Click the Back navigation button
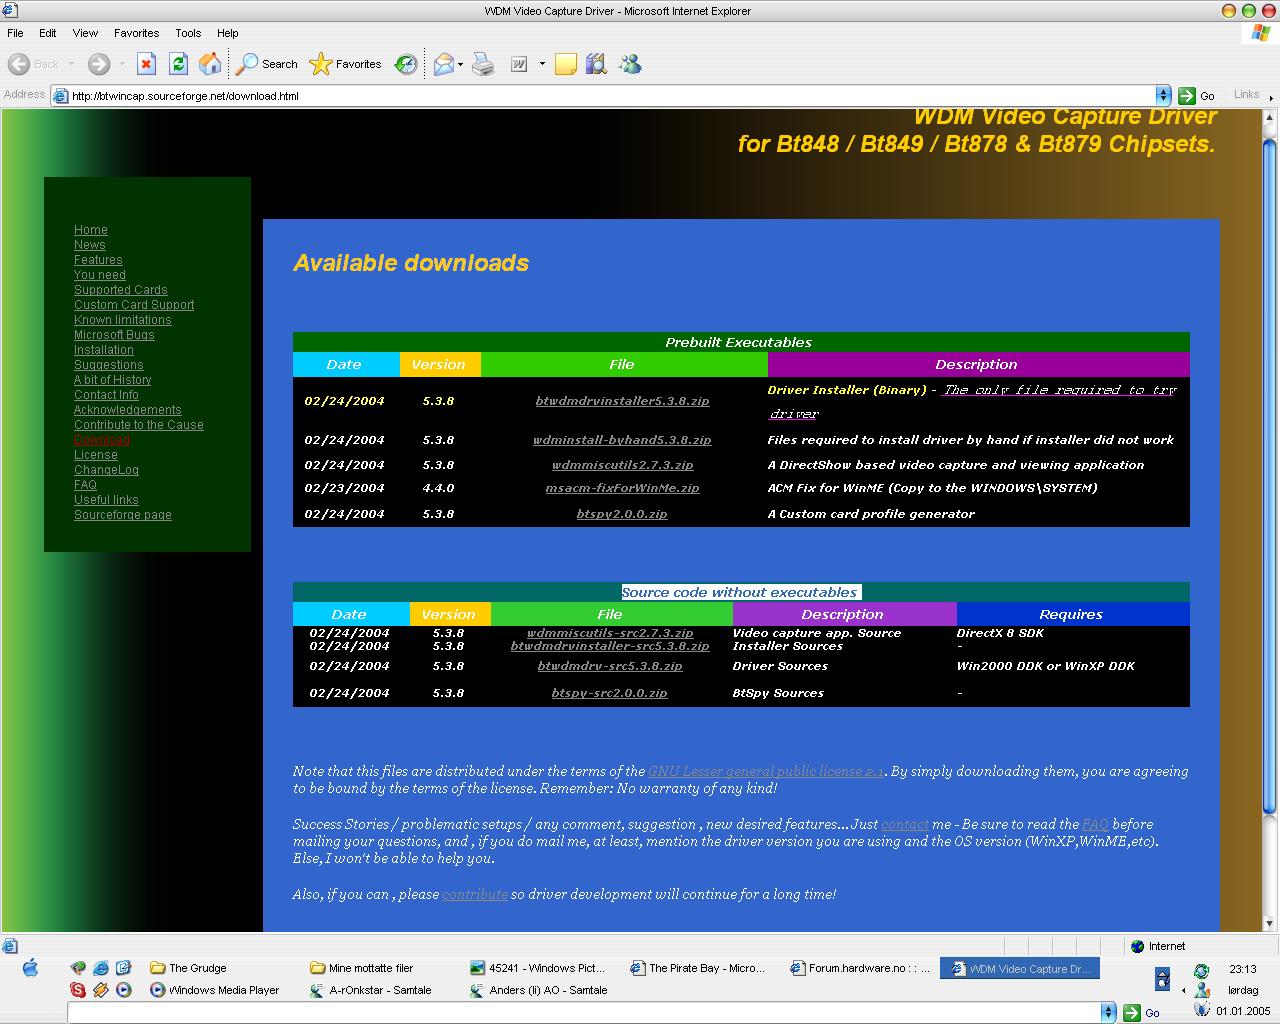Screen dimensions: 1280x1024 [x=34, y=64]
